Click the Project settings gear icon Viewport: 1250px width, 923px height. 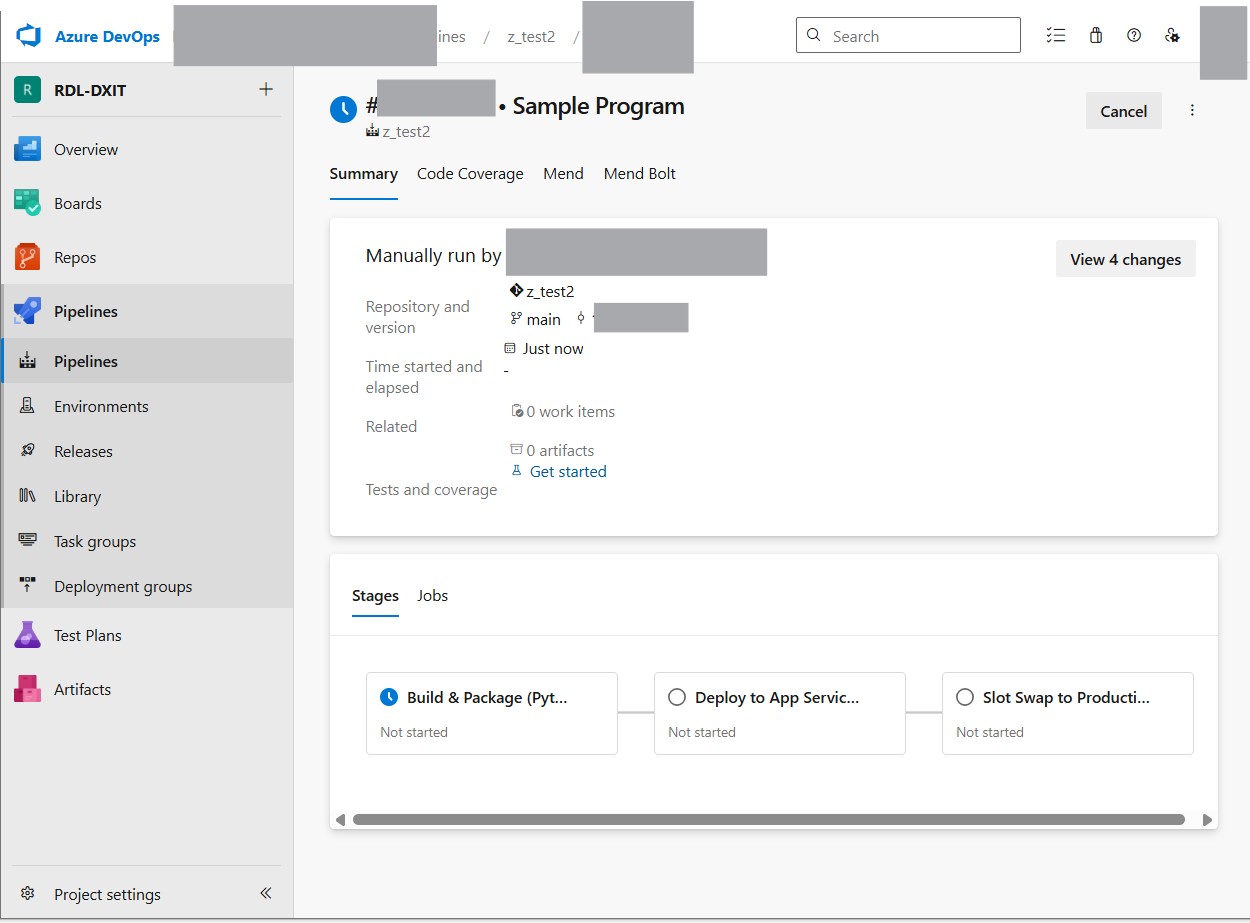pyautogui.click(x=28, y=894)
